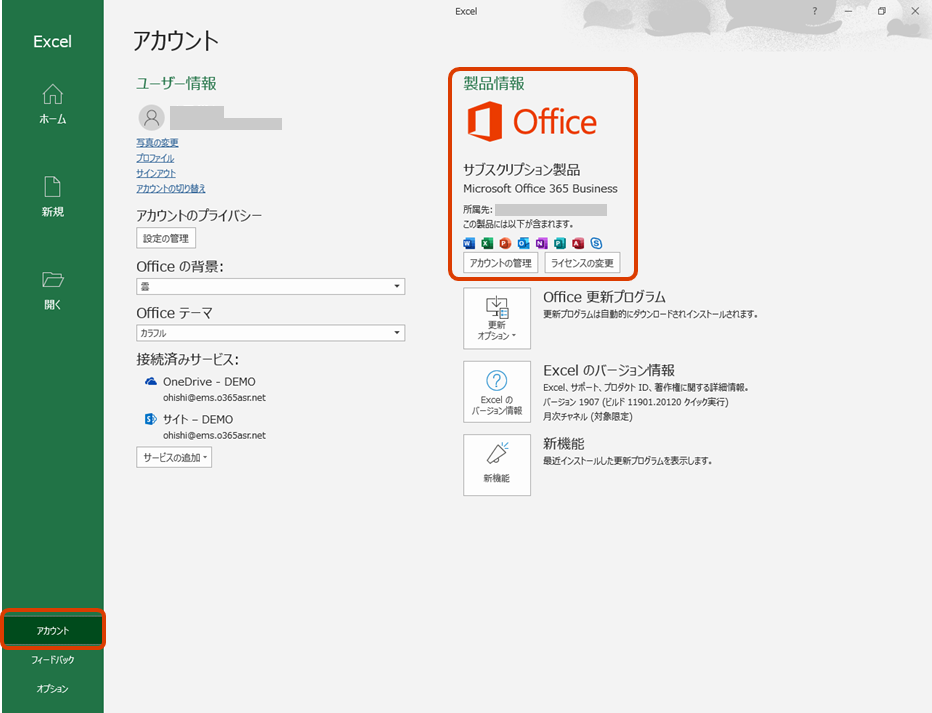
Task: Open the サービスの追加 dropdown
Action: pos(173,457)
